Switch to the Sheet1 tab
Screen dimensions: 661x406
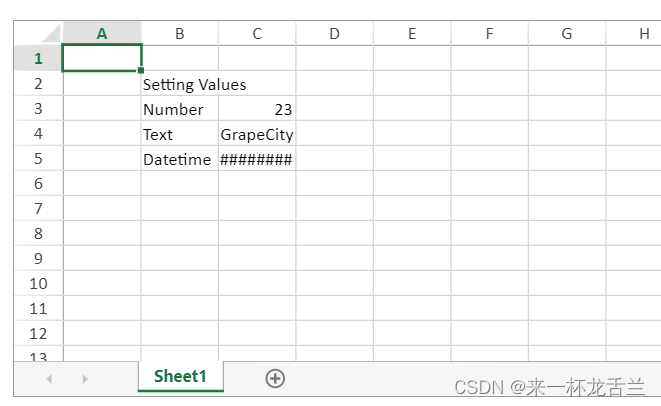tap(180, 377)
